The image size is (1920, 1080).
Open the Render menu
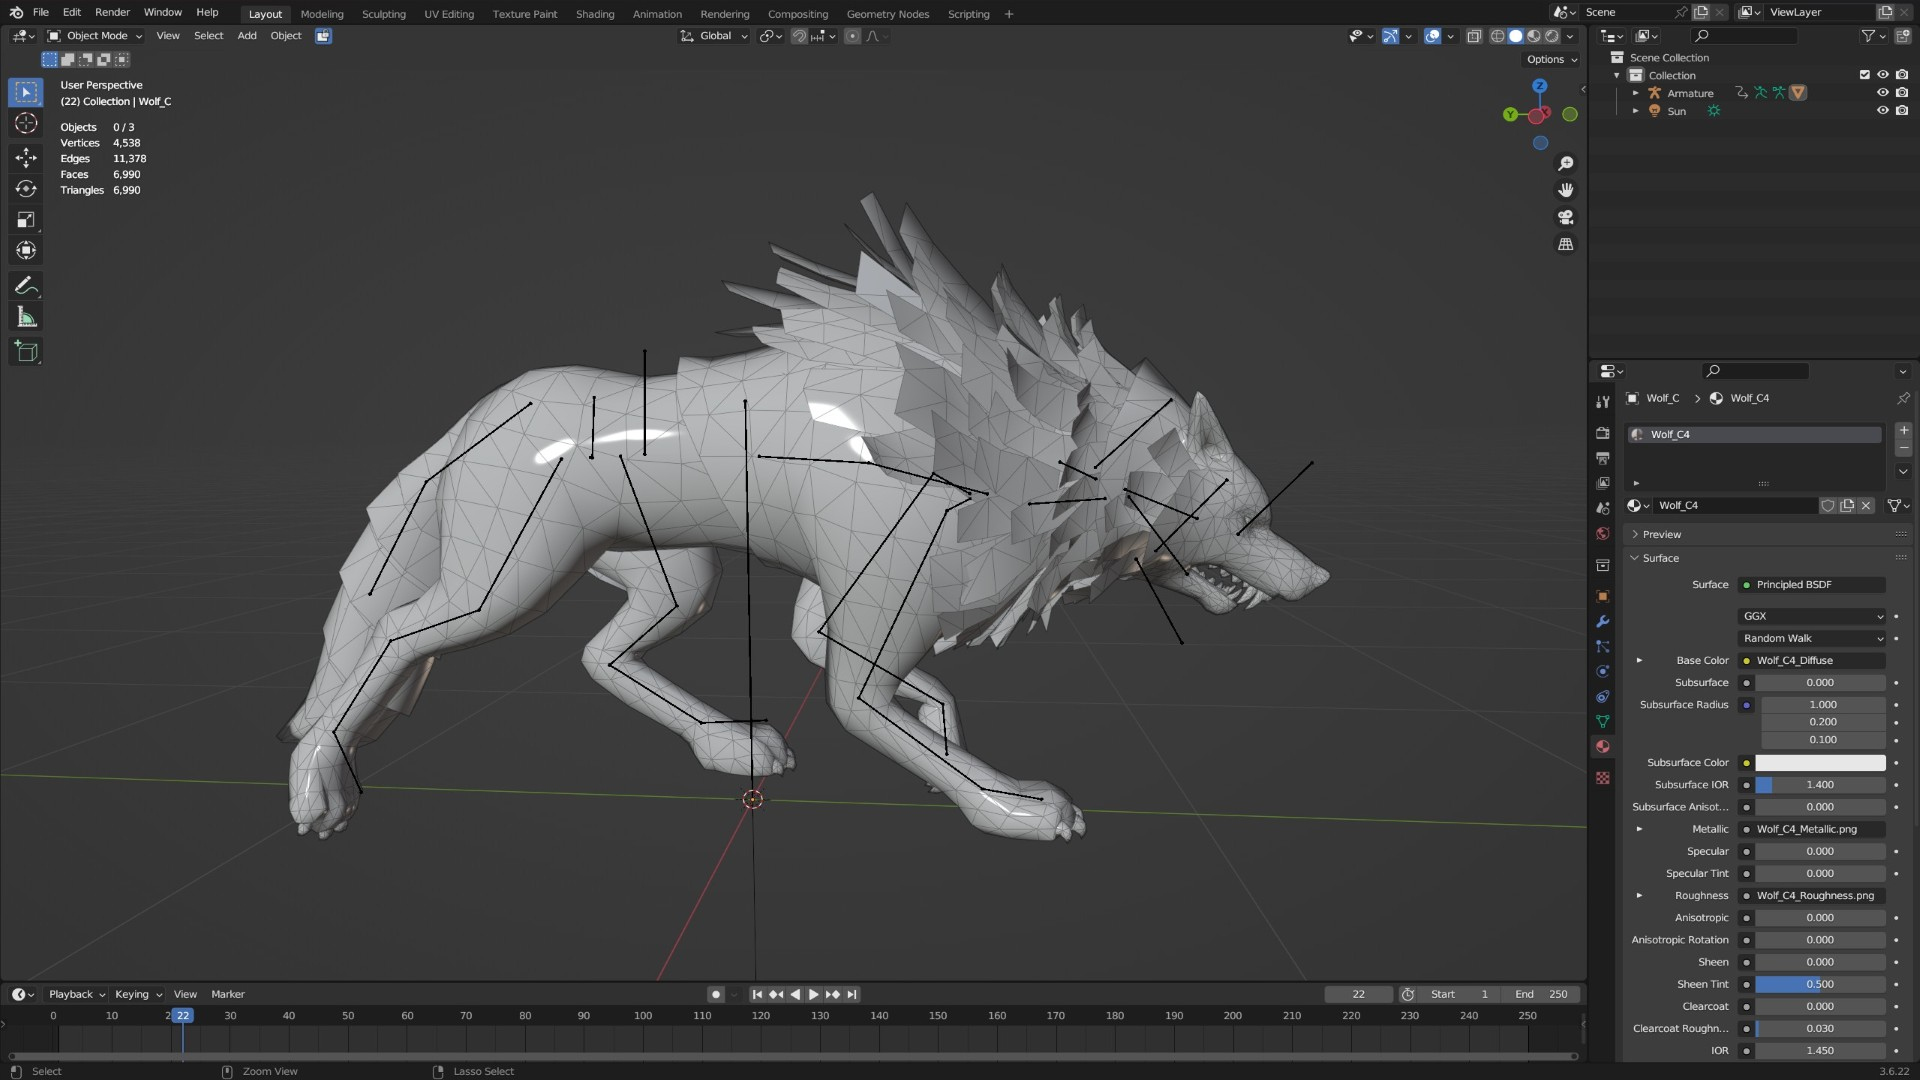112,12
